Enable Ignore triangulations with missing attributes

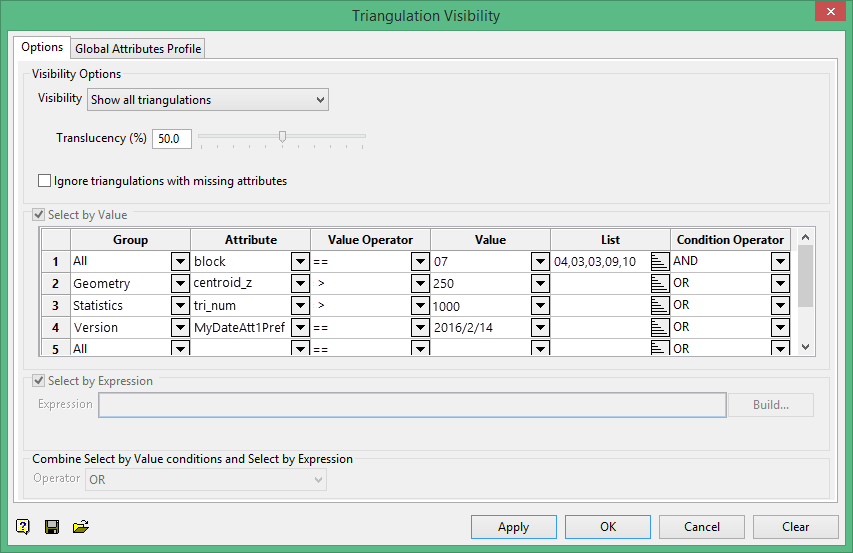[44, 181]
